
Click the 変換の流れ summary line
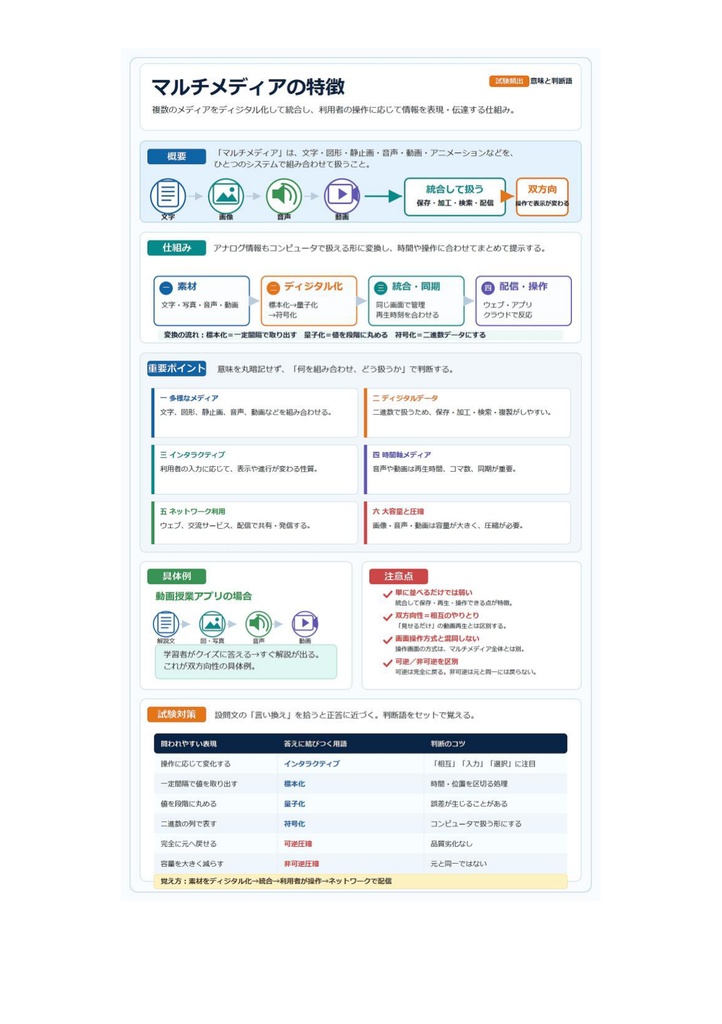[360, 335]
